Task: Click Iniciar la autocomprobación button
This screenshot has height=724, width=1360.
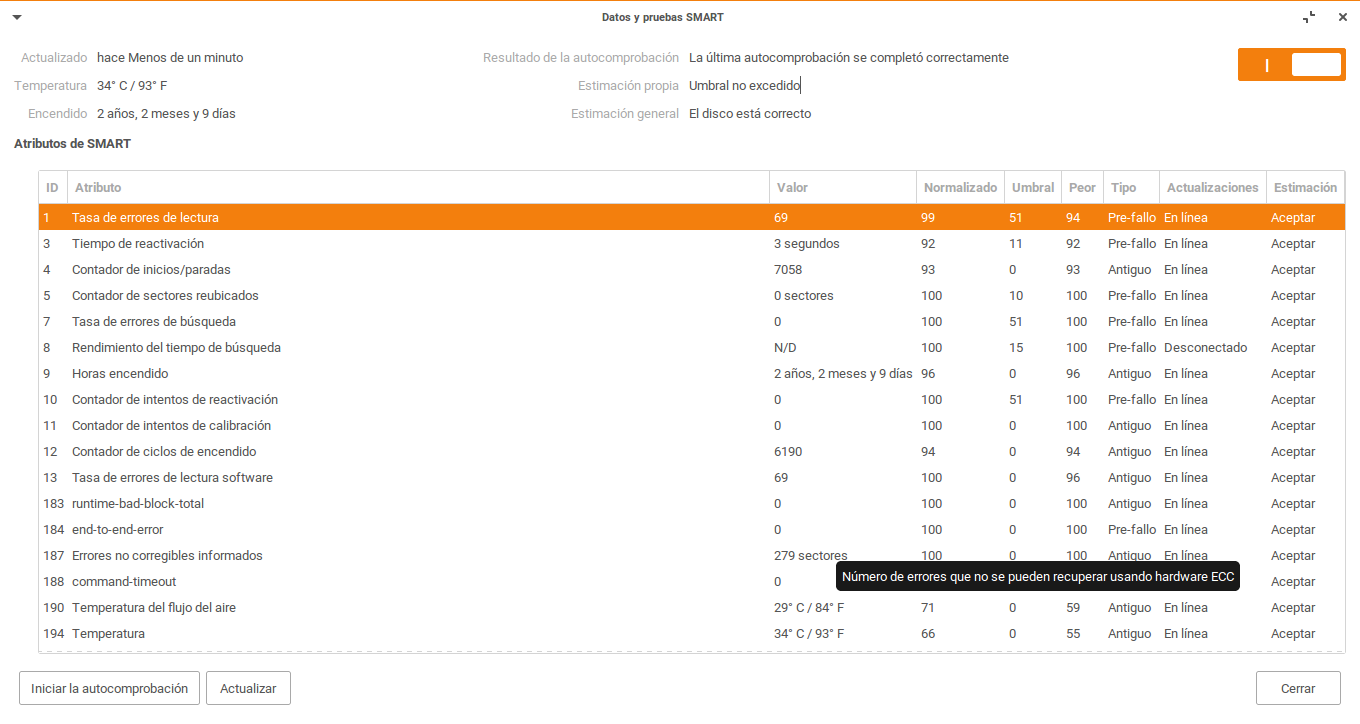Action: tap(109, 688)
